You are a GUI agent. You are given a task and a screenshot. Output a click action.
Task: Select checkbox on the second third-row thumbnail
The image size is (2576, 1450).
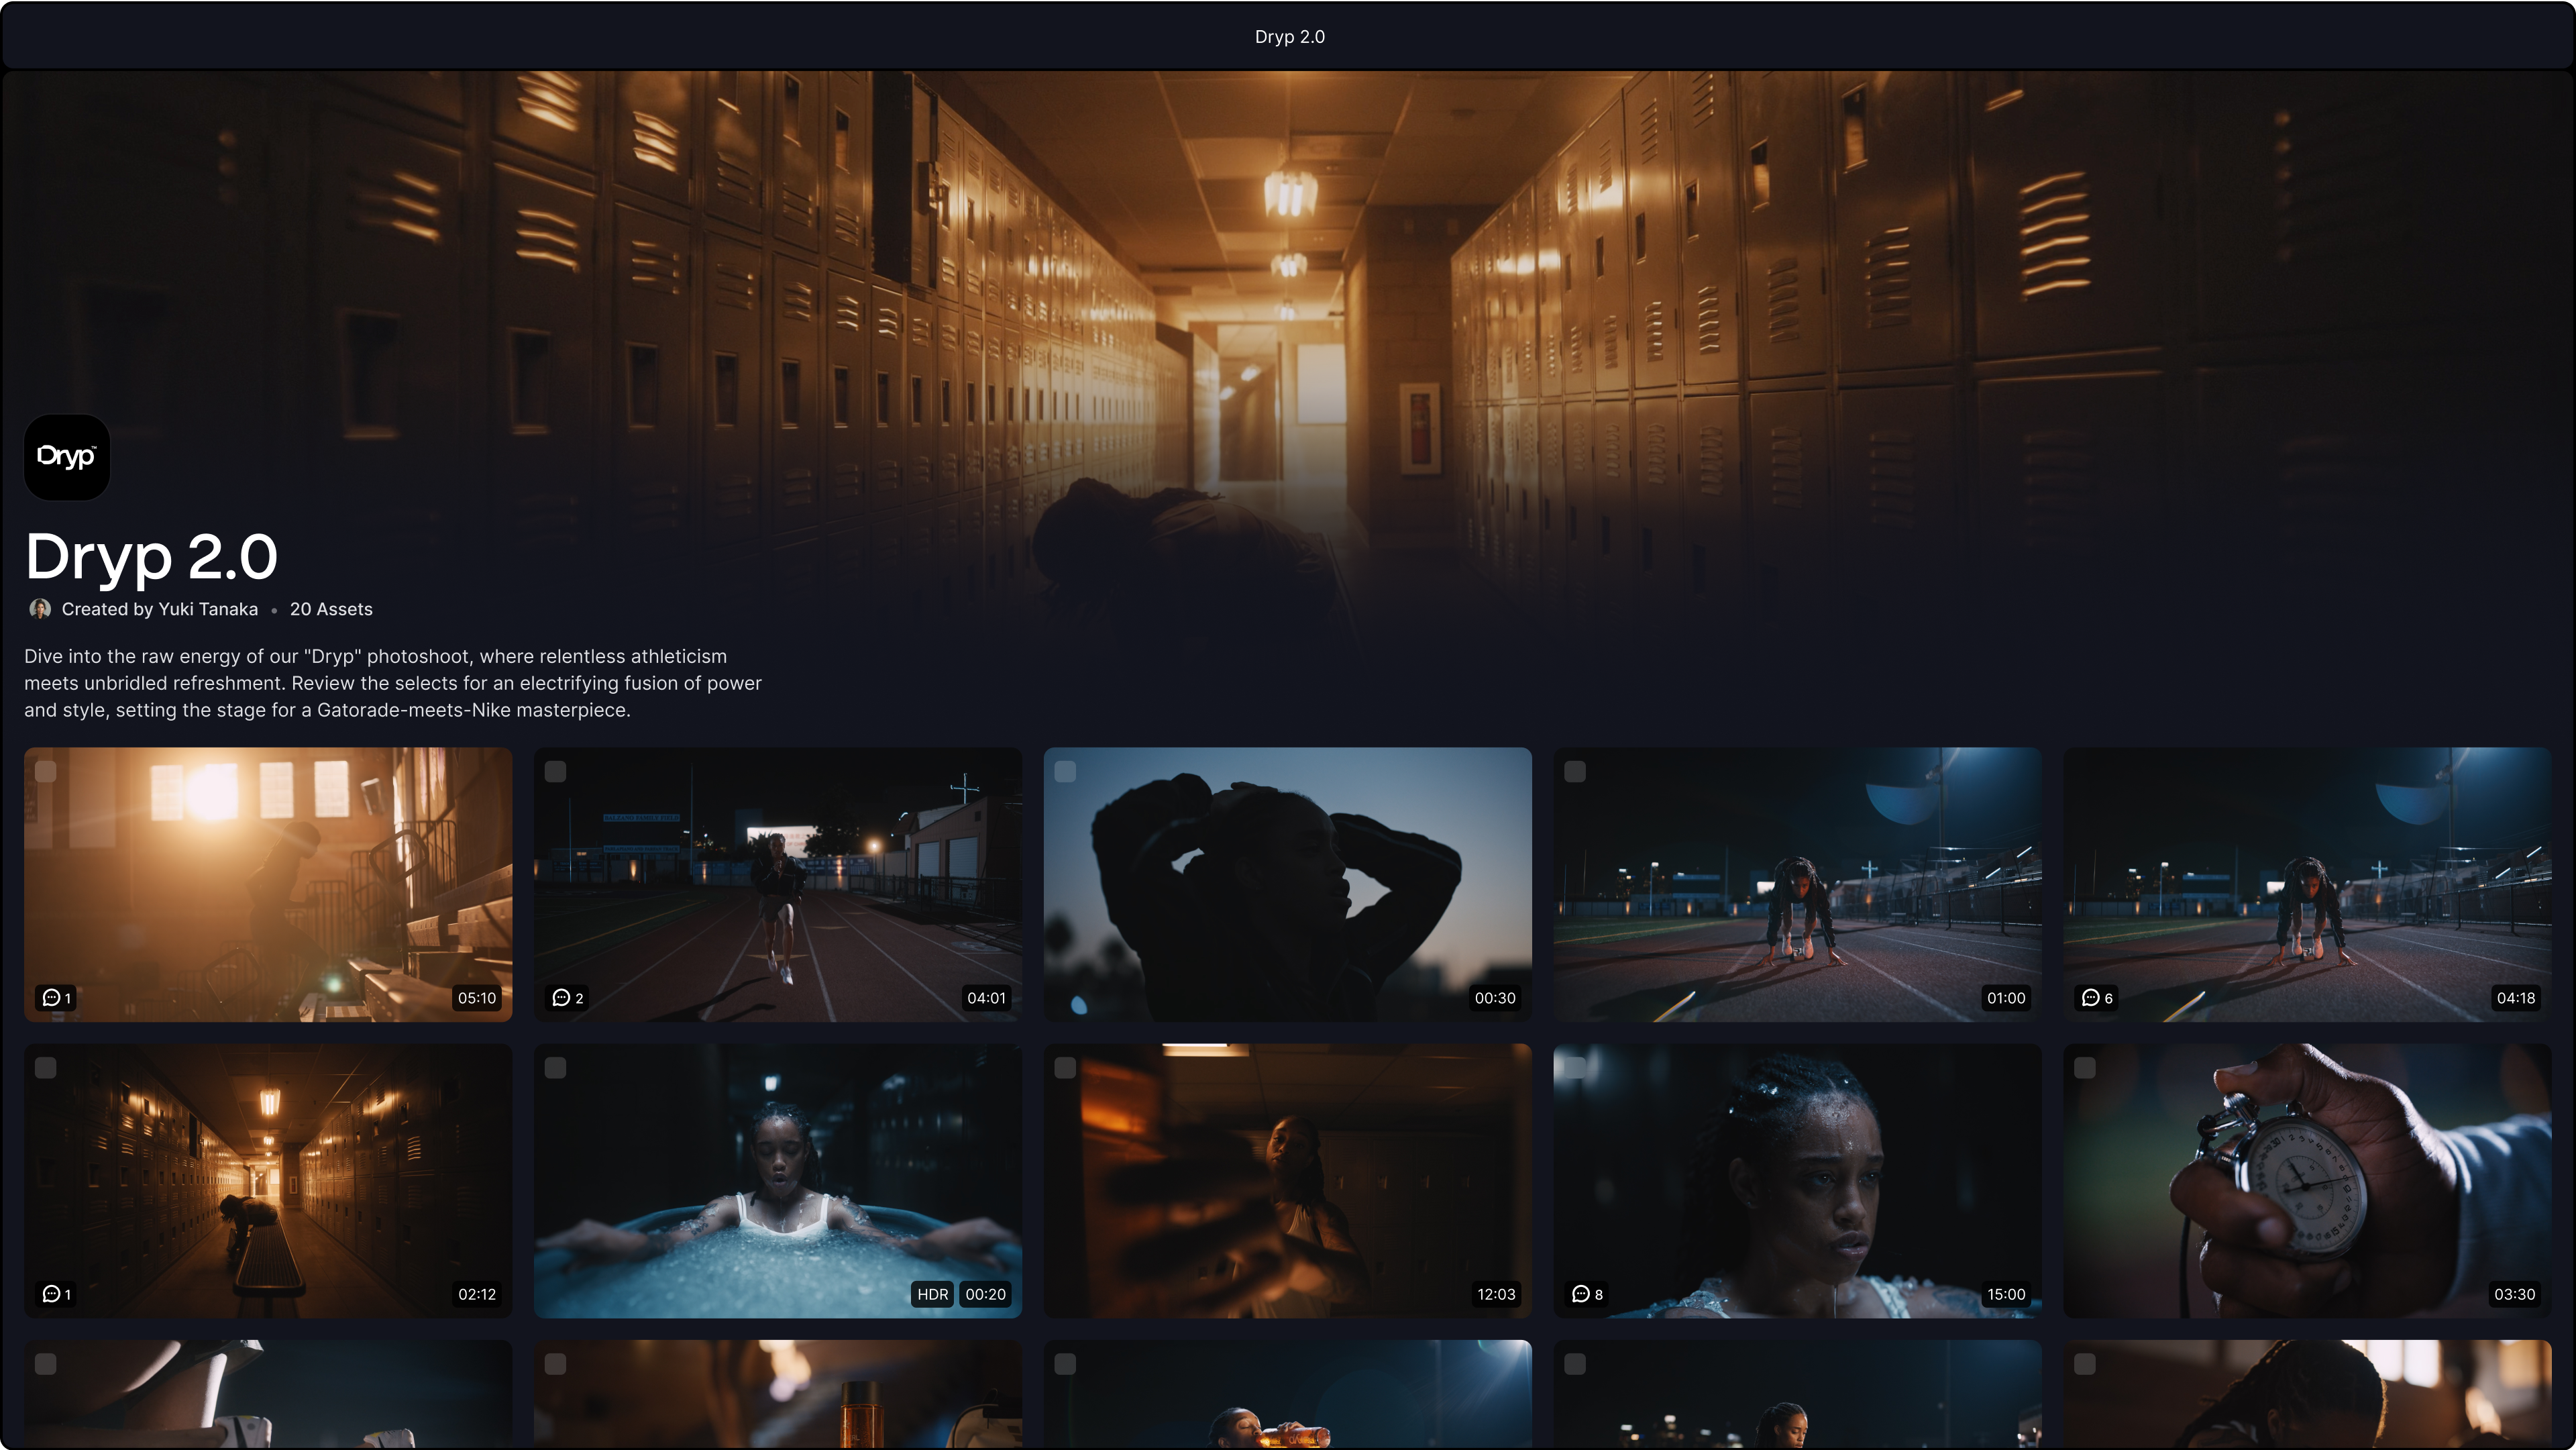[556, 1364]
